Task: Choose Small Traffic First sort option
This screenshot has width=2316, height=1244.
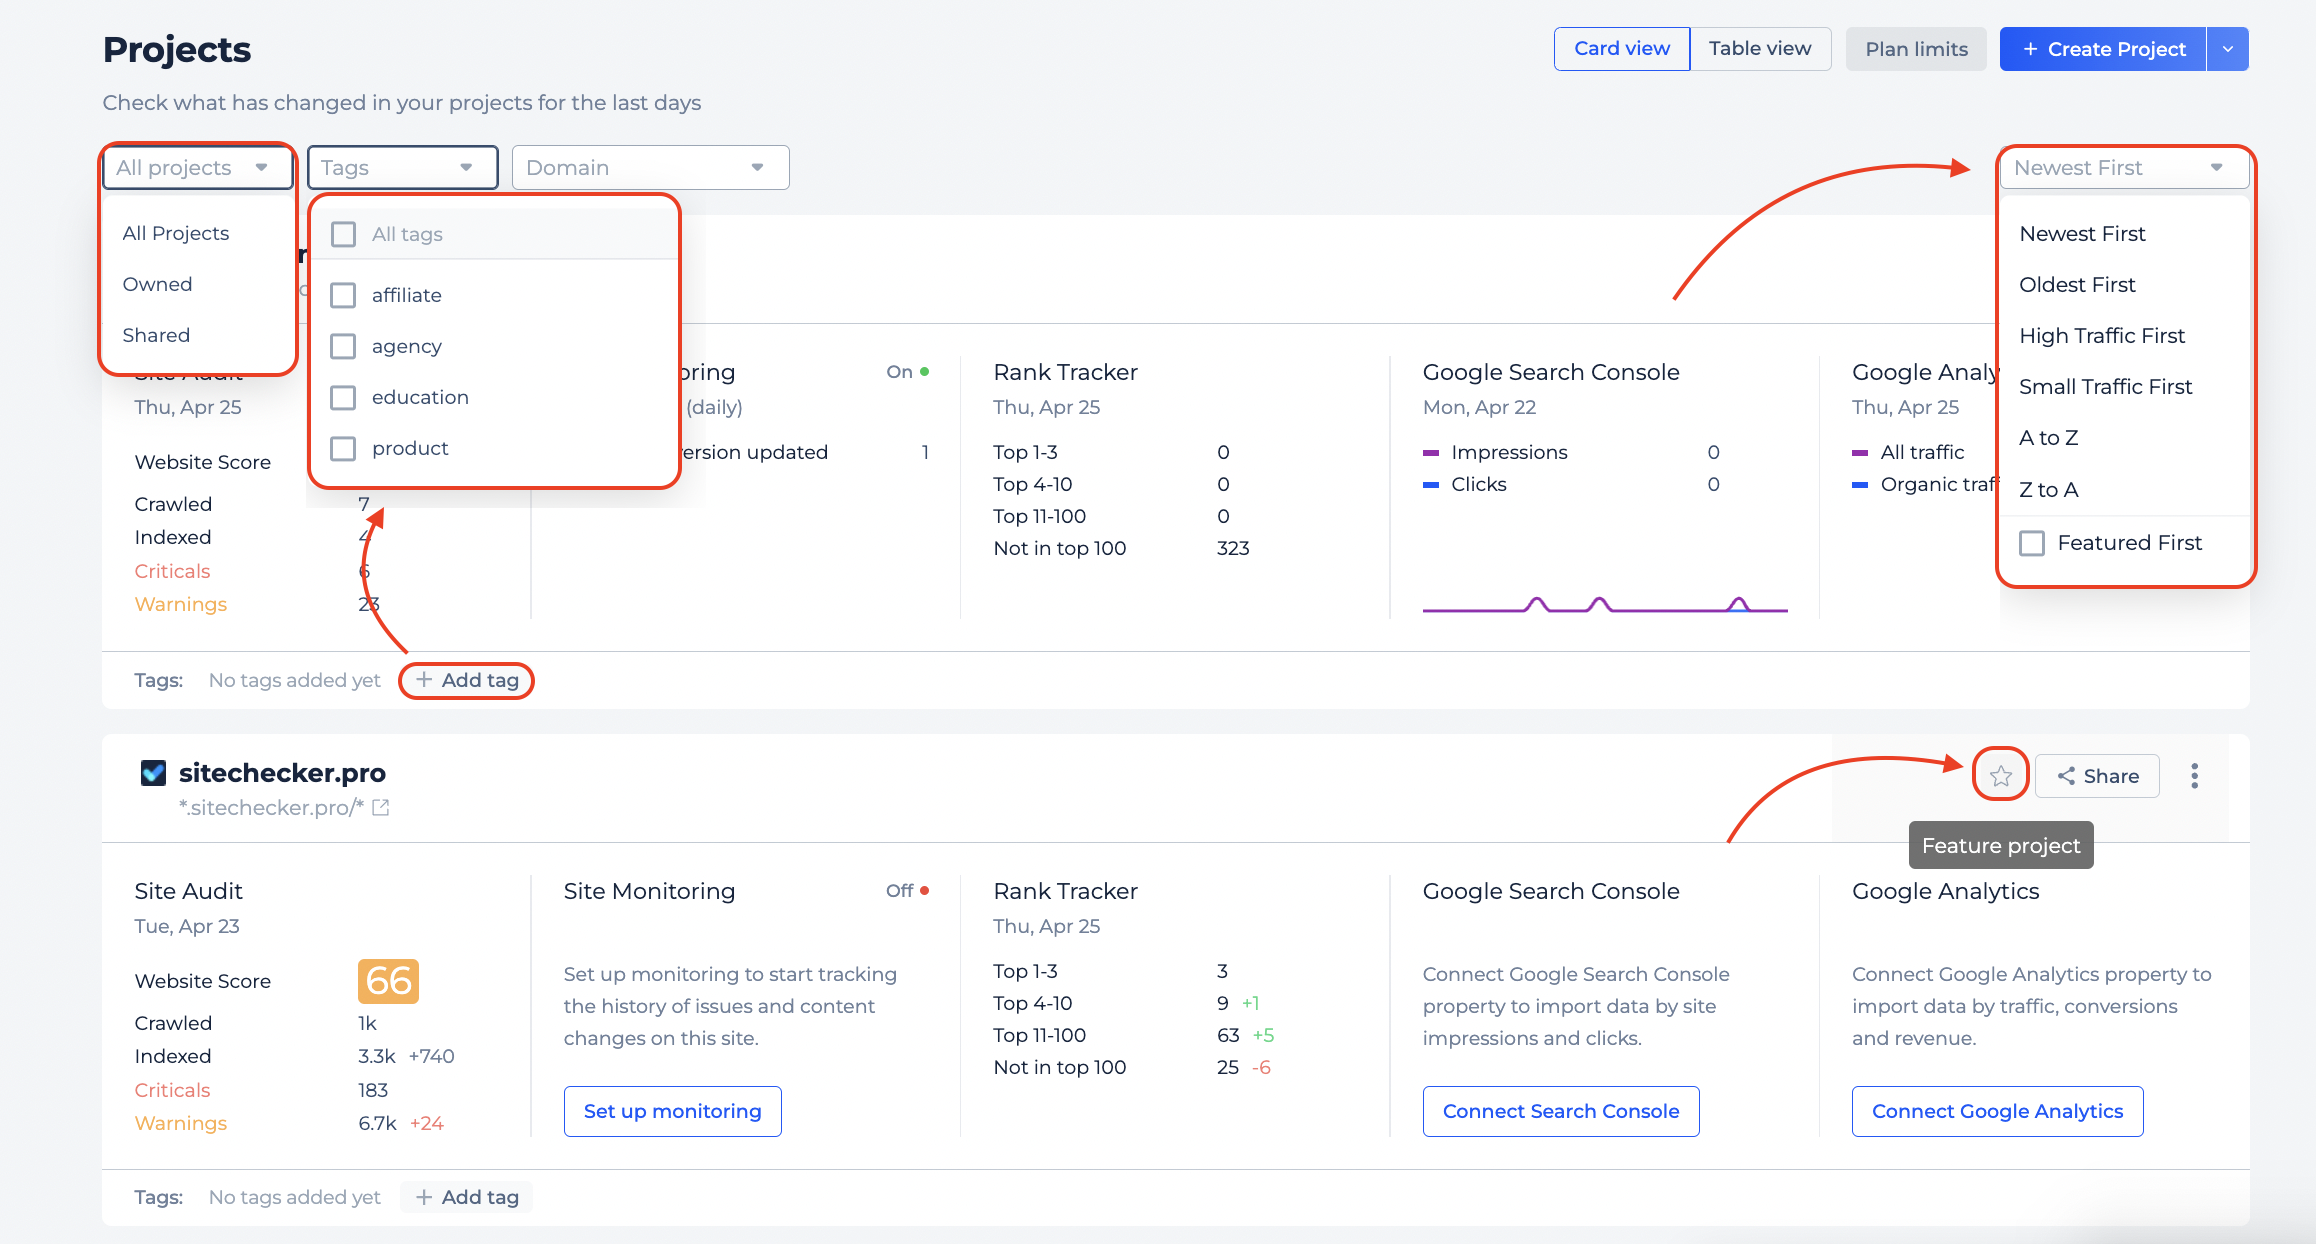Action: [x=2105, y=387]
